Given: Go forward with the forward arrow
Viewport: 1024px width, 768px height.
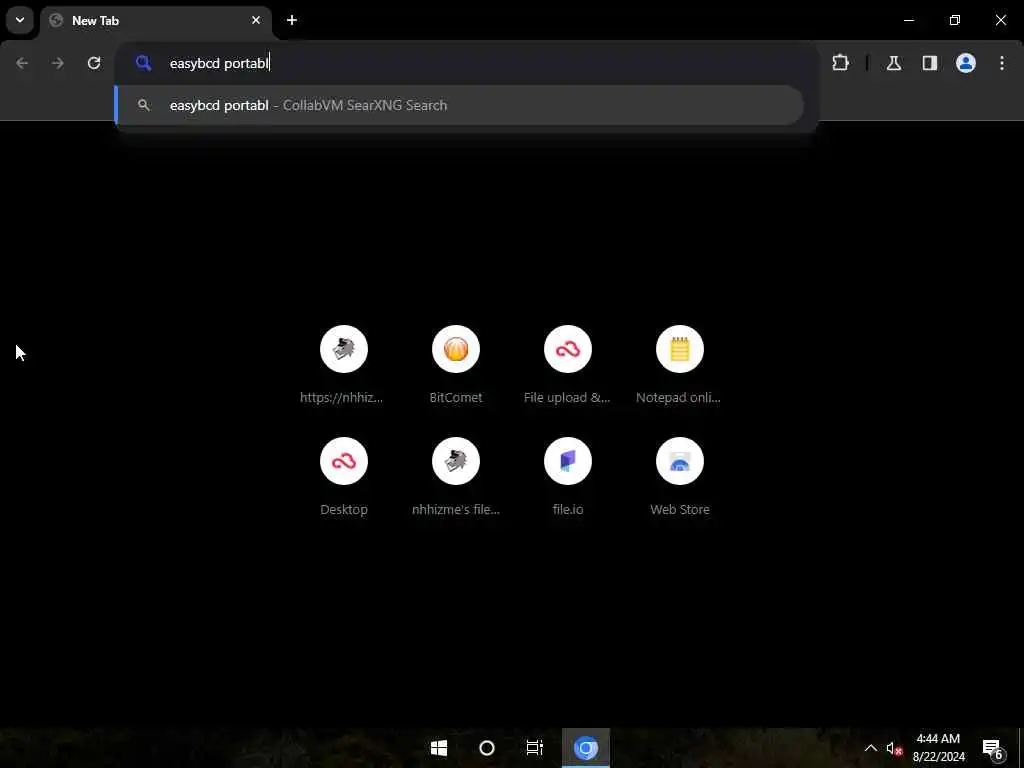Looking at the screenshot, I should click(x=58, y=63).
